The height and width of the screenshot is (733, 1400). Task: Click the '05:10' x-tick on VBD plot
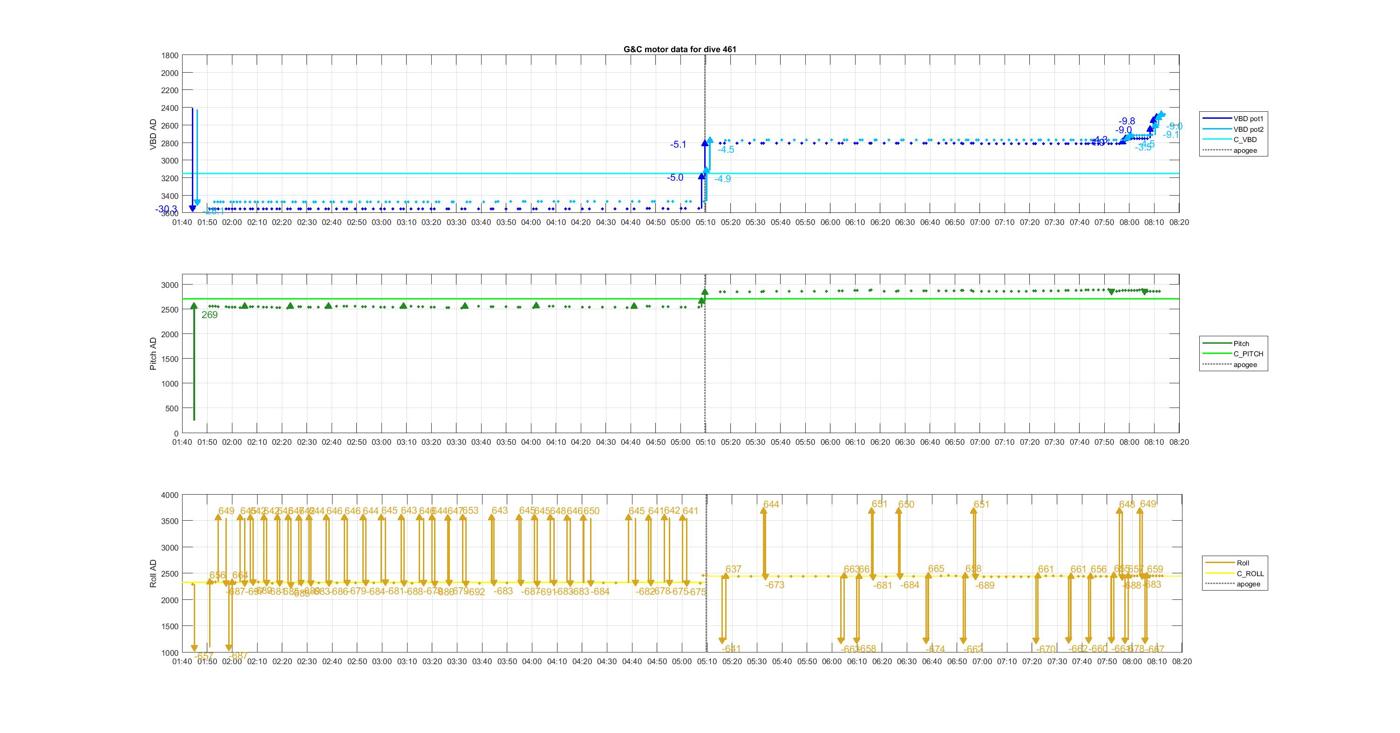[706, 222]
